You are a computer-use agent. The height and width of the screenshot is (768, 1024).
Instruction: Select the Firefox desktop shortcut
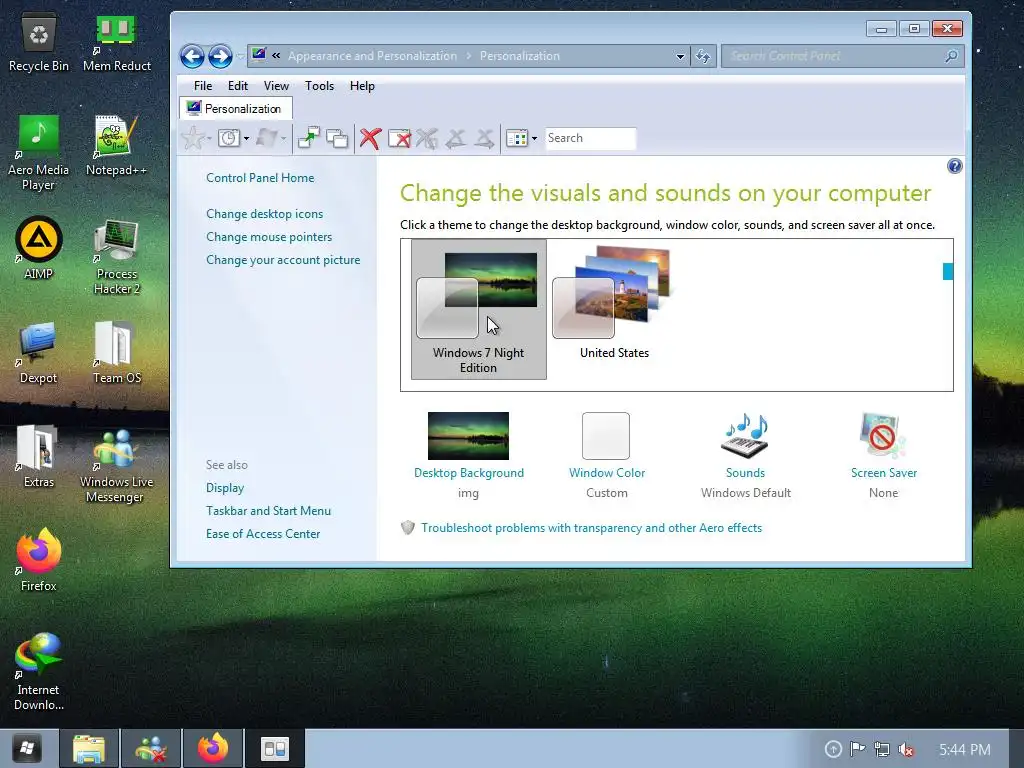point(39,560)
